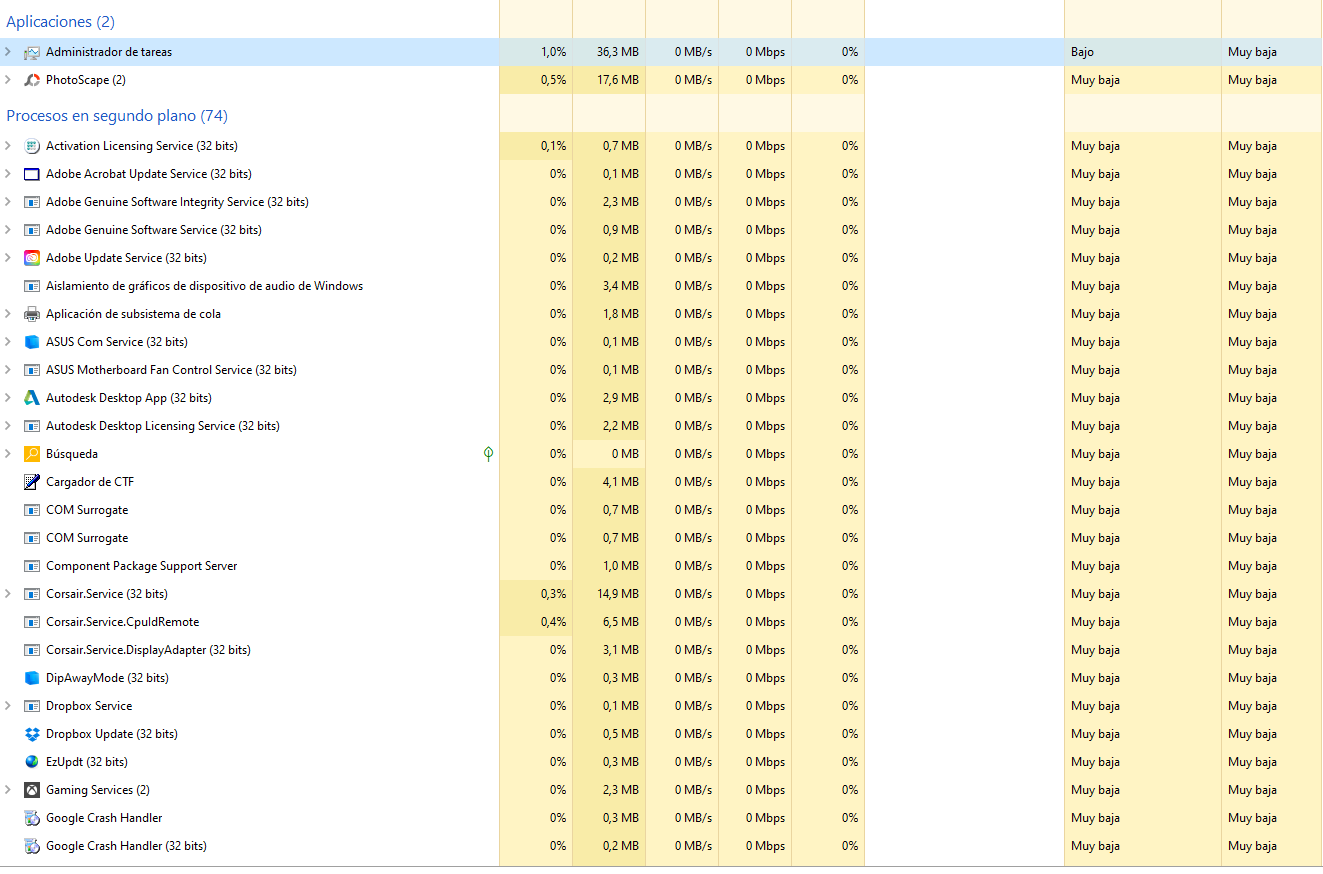Expand Activation Licensing Service row
Viewport: 1323px width, 874px height.
[8, 146]
